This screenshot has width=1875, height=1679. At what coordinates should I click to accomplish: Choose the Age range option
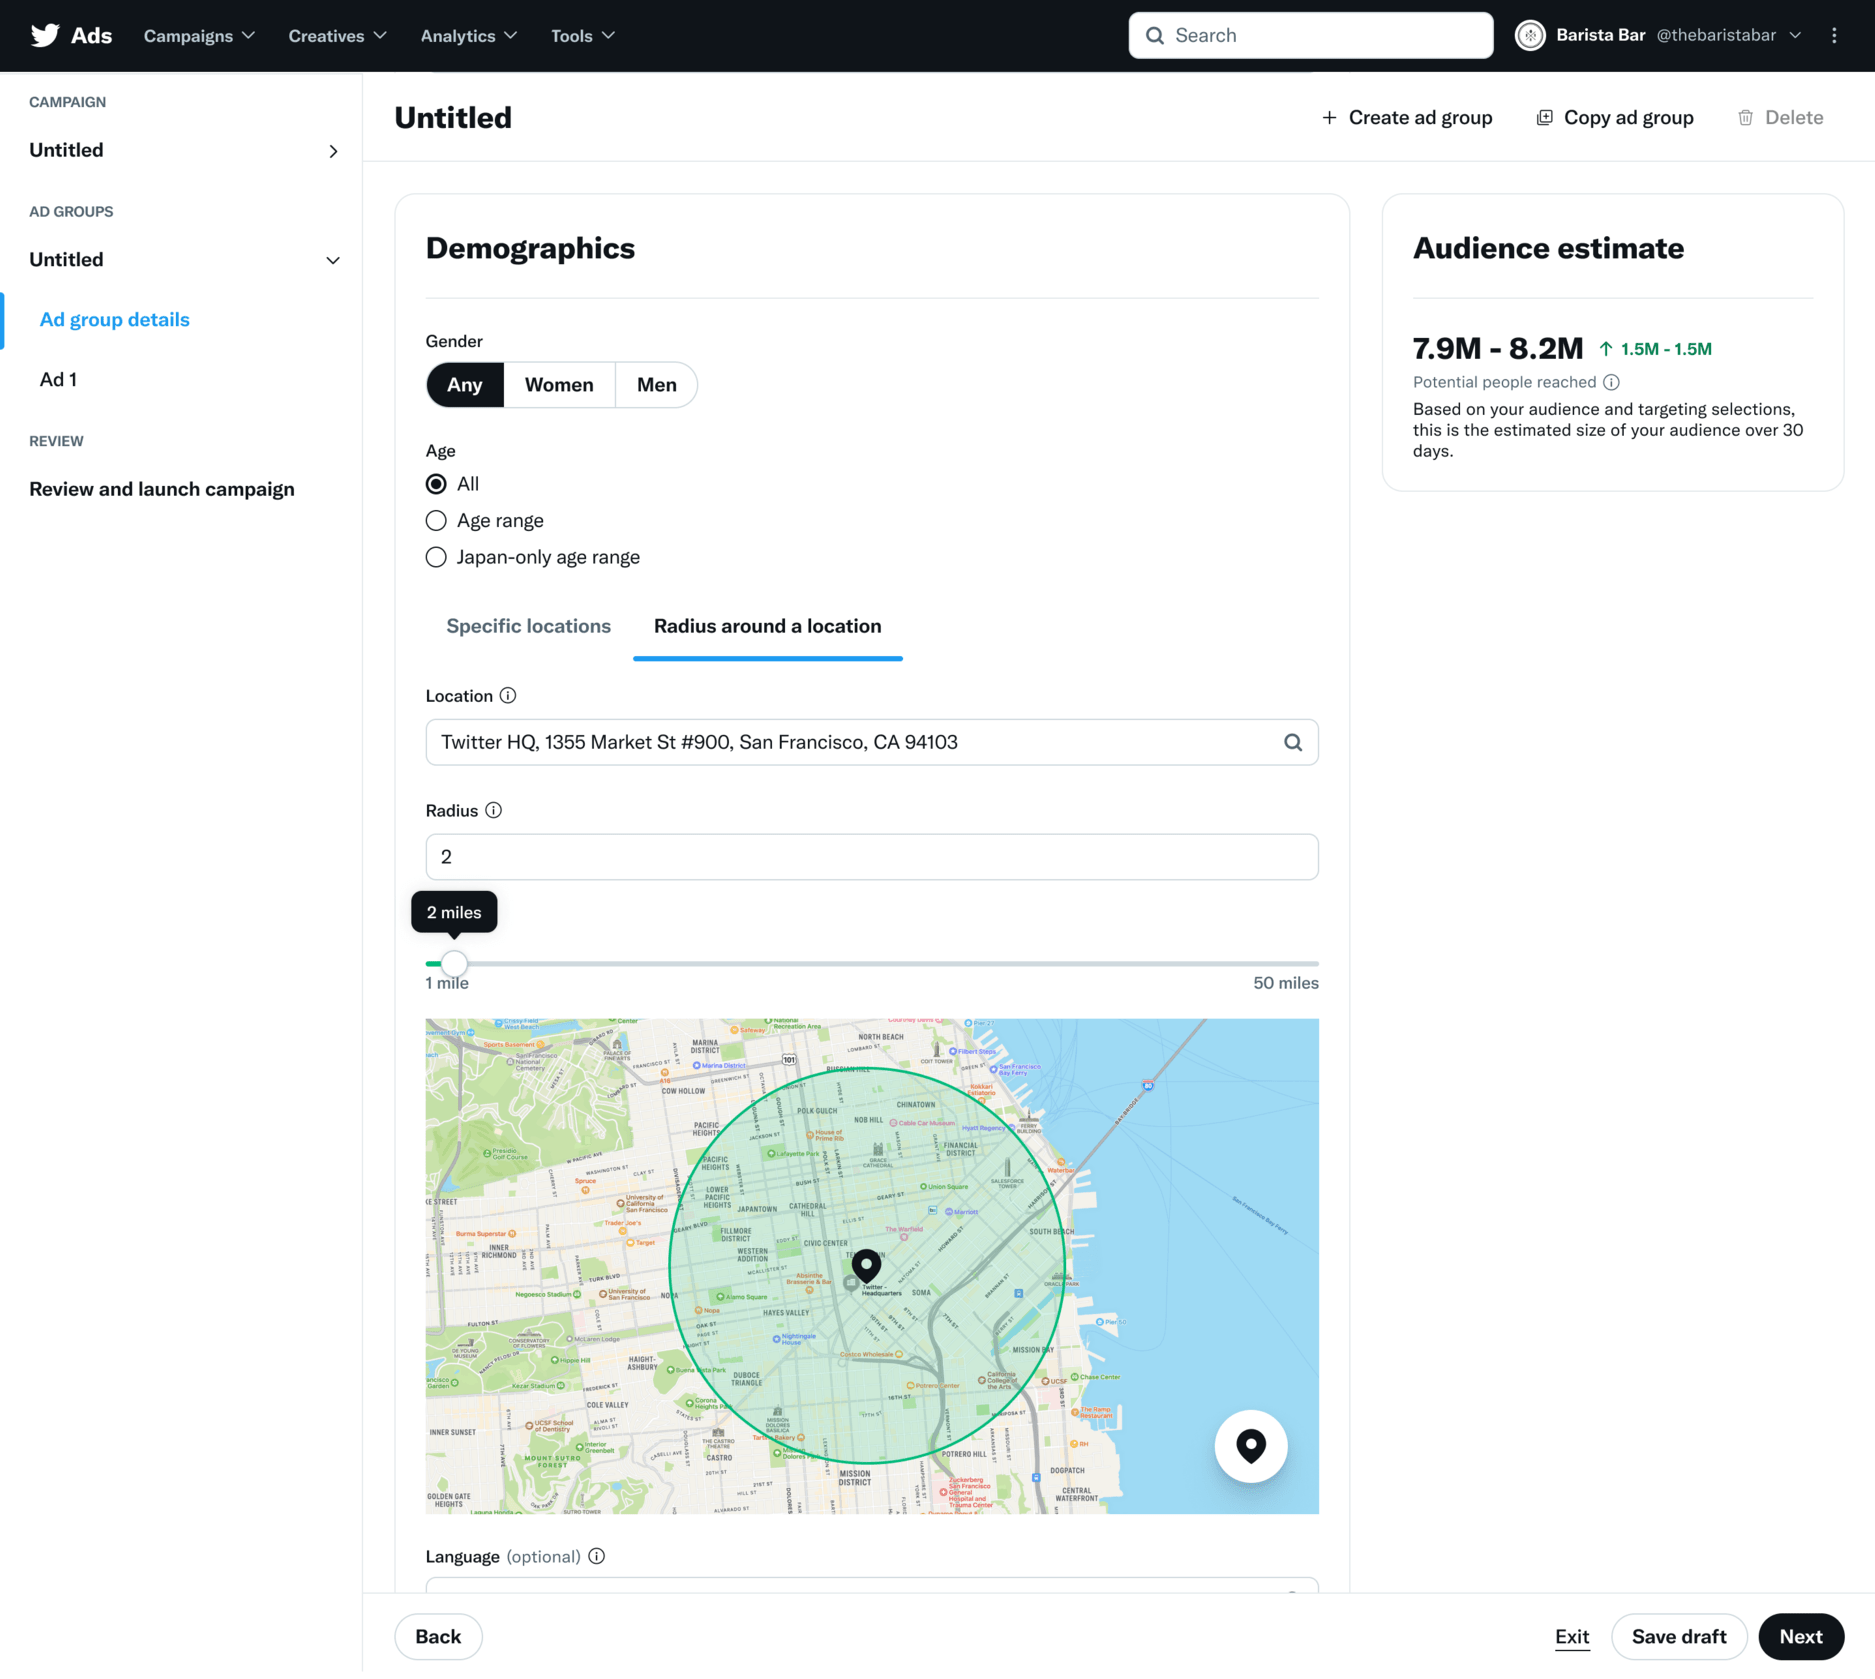[x=436, y=520]
